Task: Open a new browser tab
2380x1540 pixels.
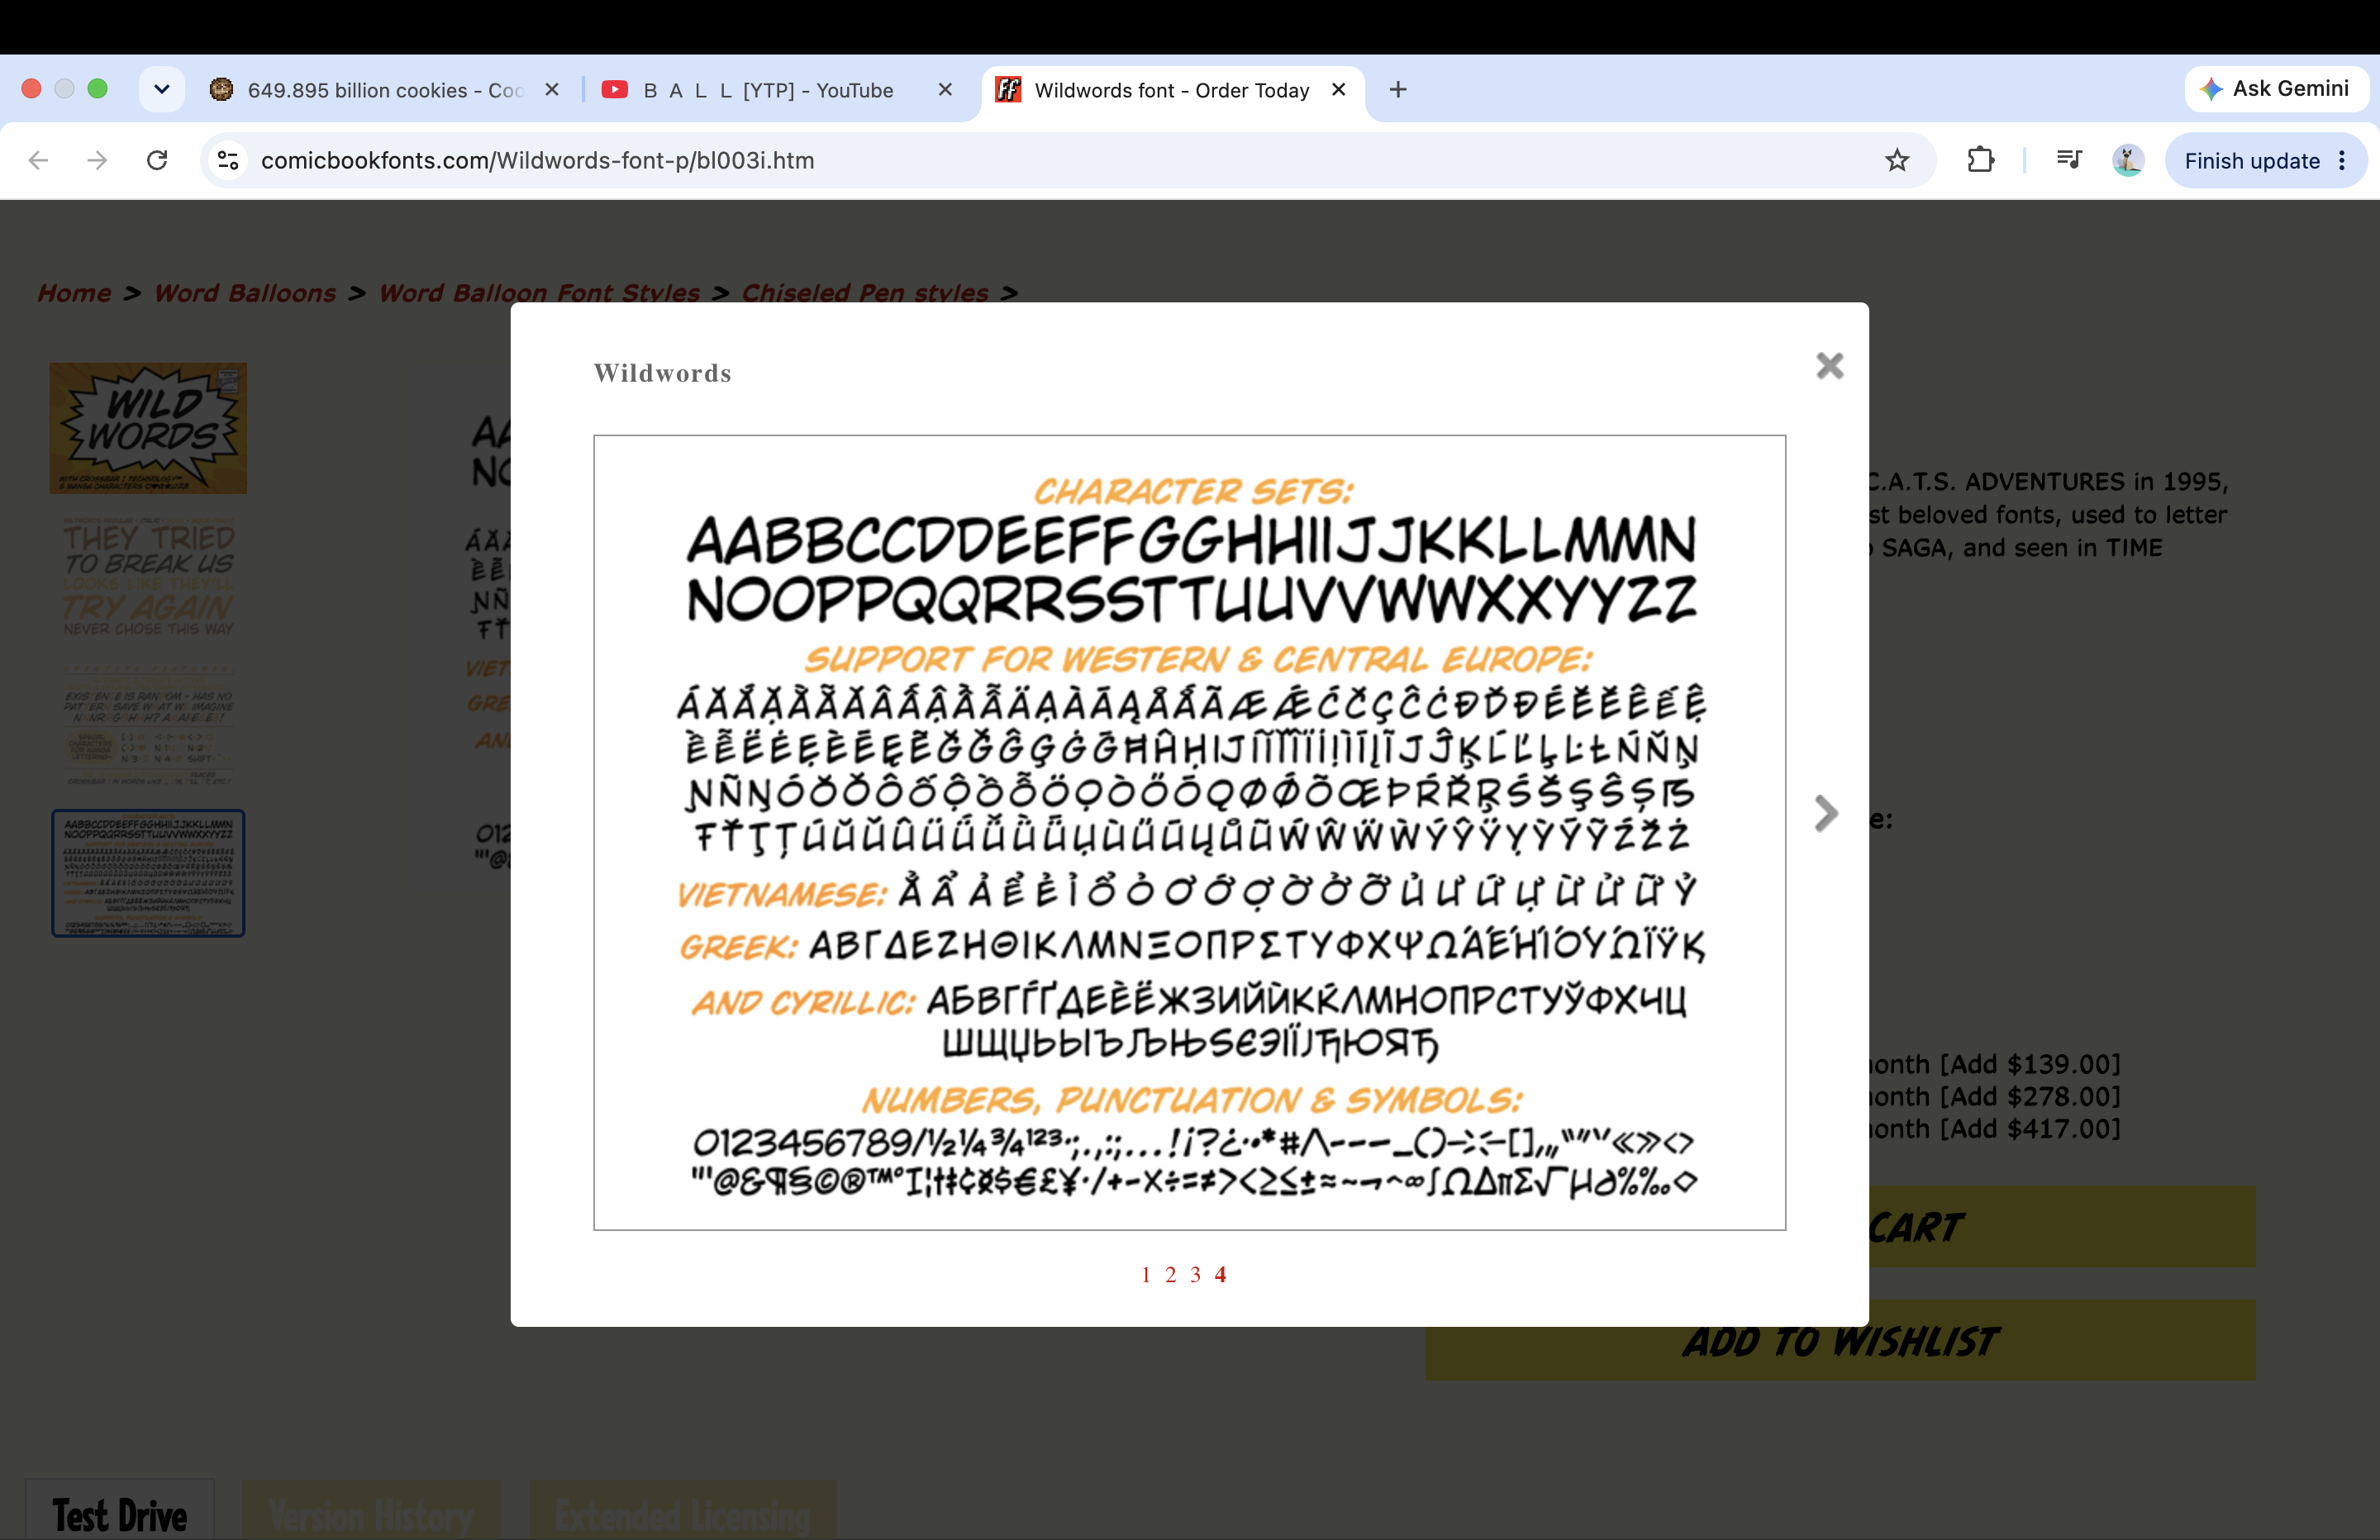Action: (x=1398, y=90)
